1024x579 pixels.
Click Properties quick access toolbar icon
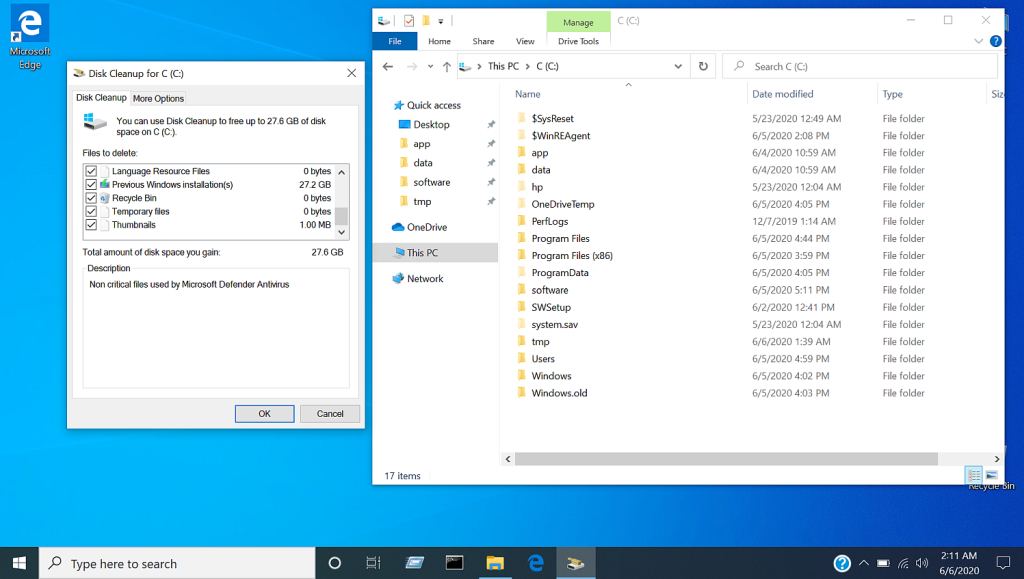click(409, 21)
